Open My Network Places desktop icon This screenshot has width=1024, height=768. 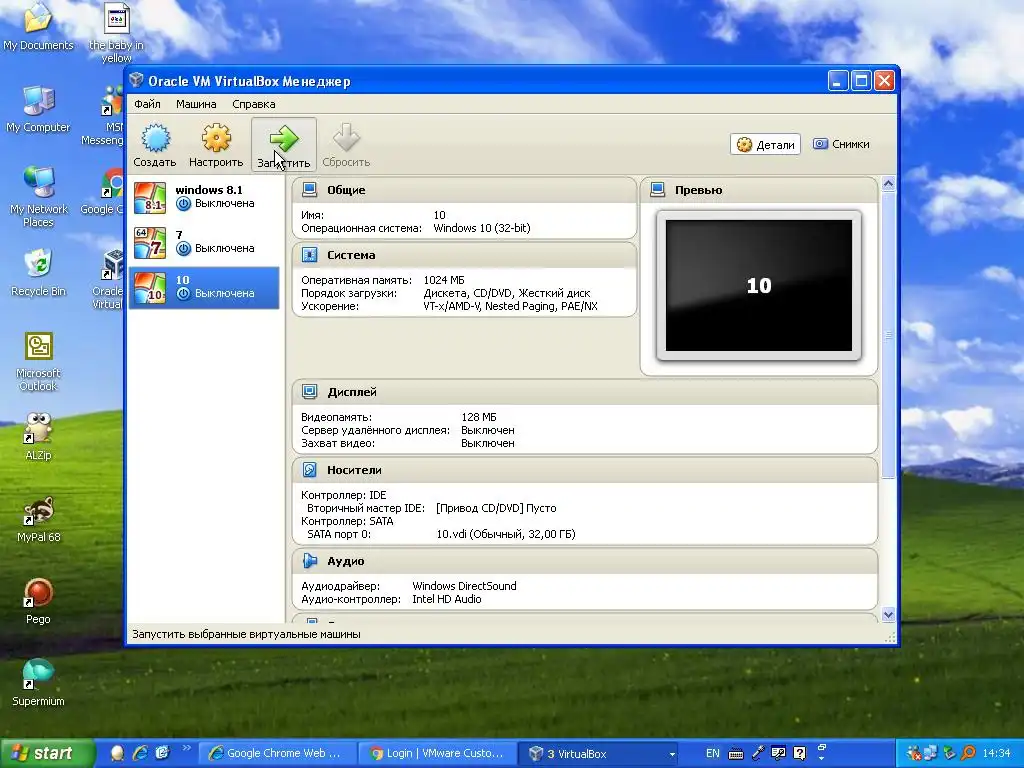[x=38, y=197]
